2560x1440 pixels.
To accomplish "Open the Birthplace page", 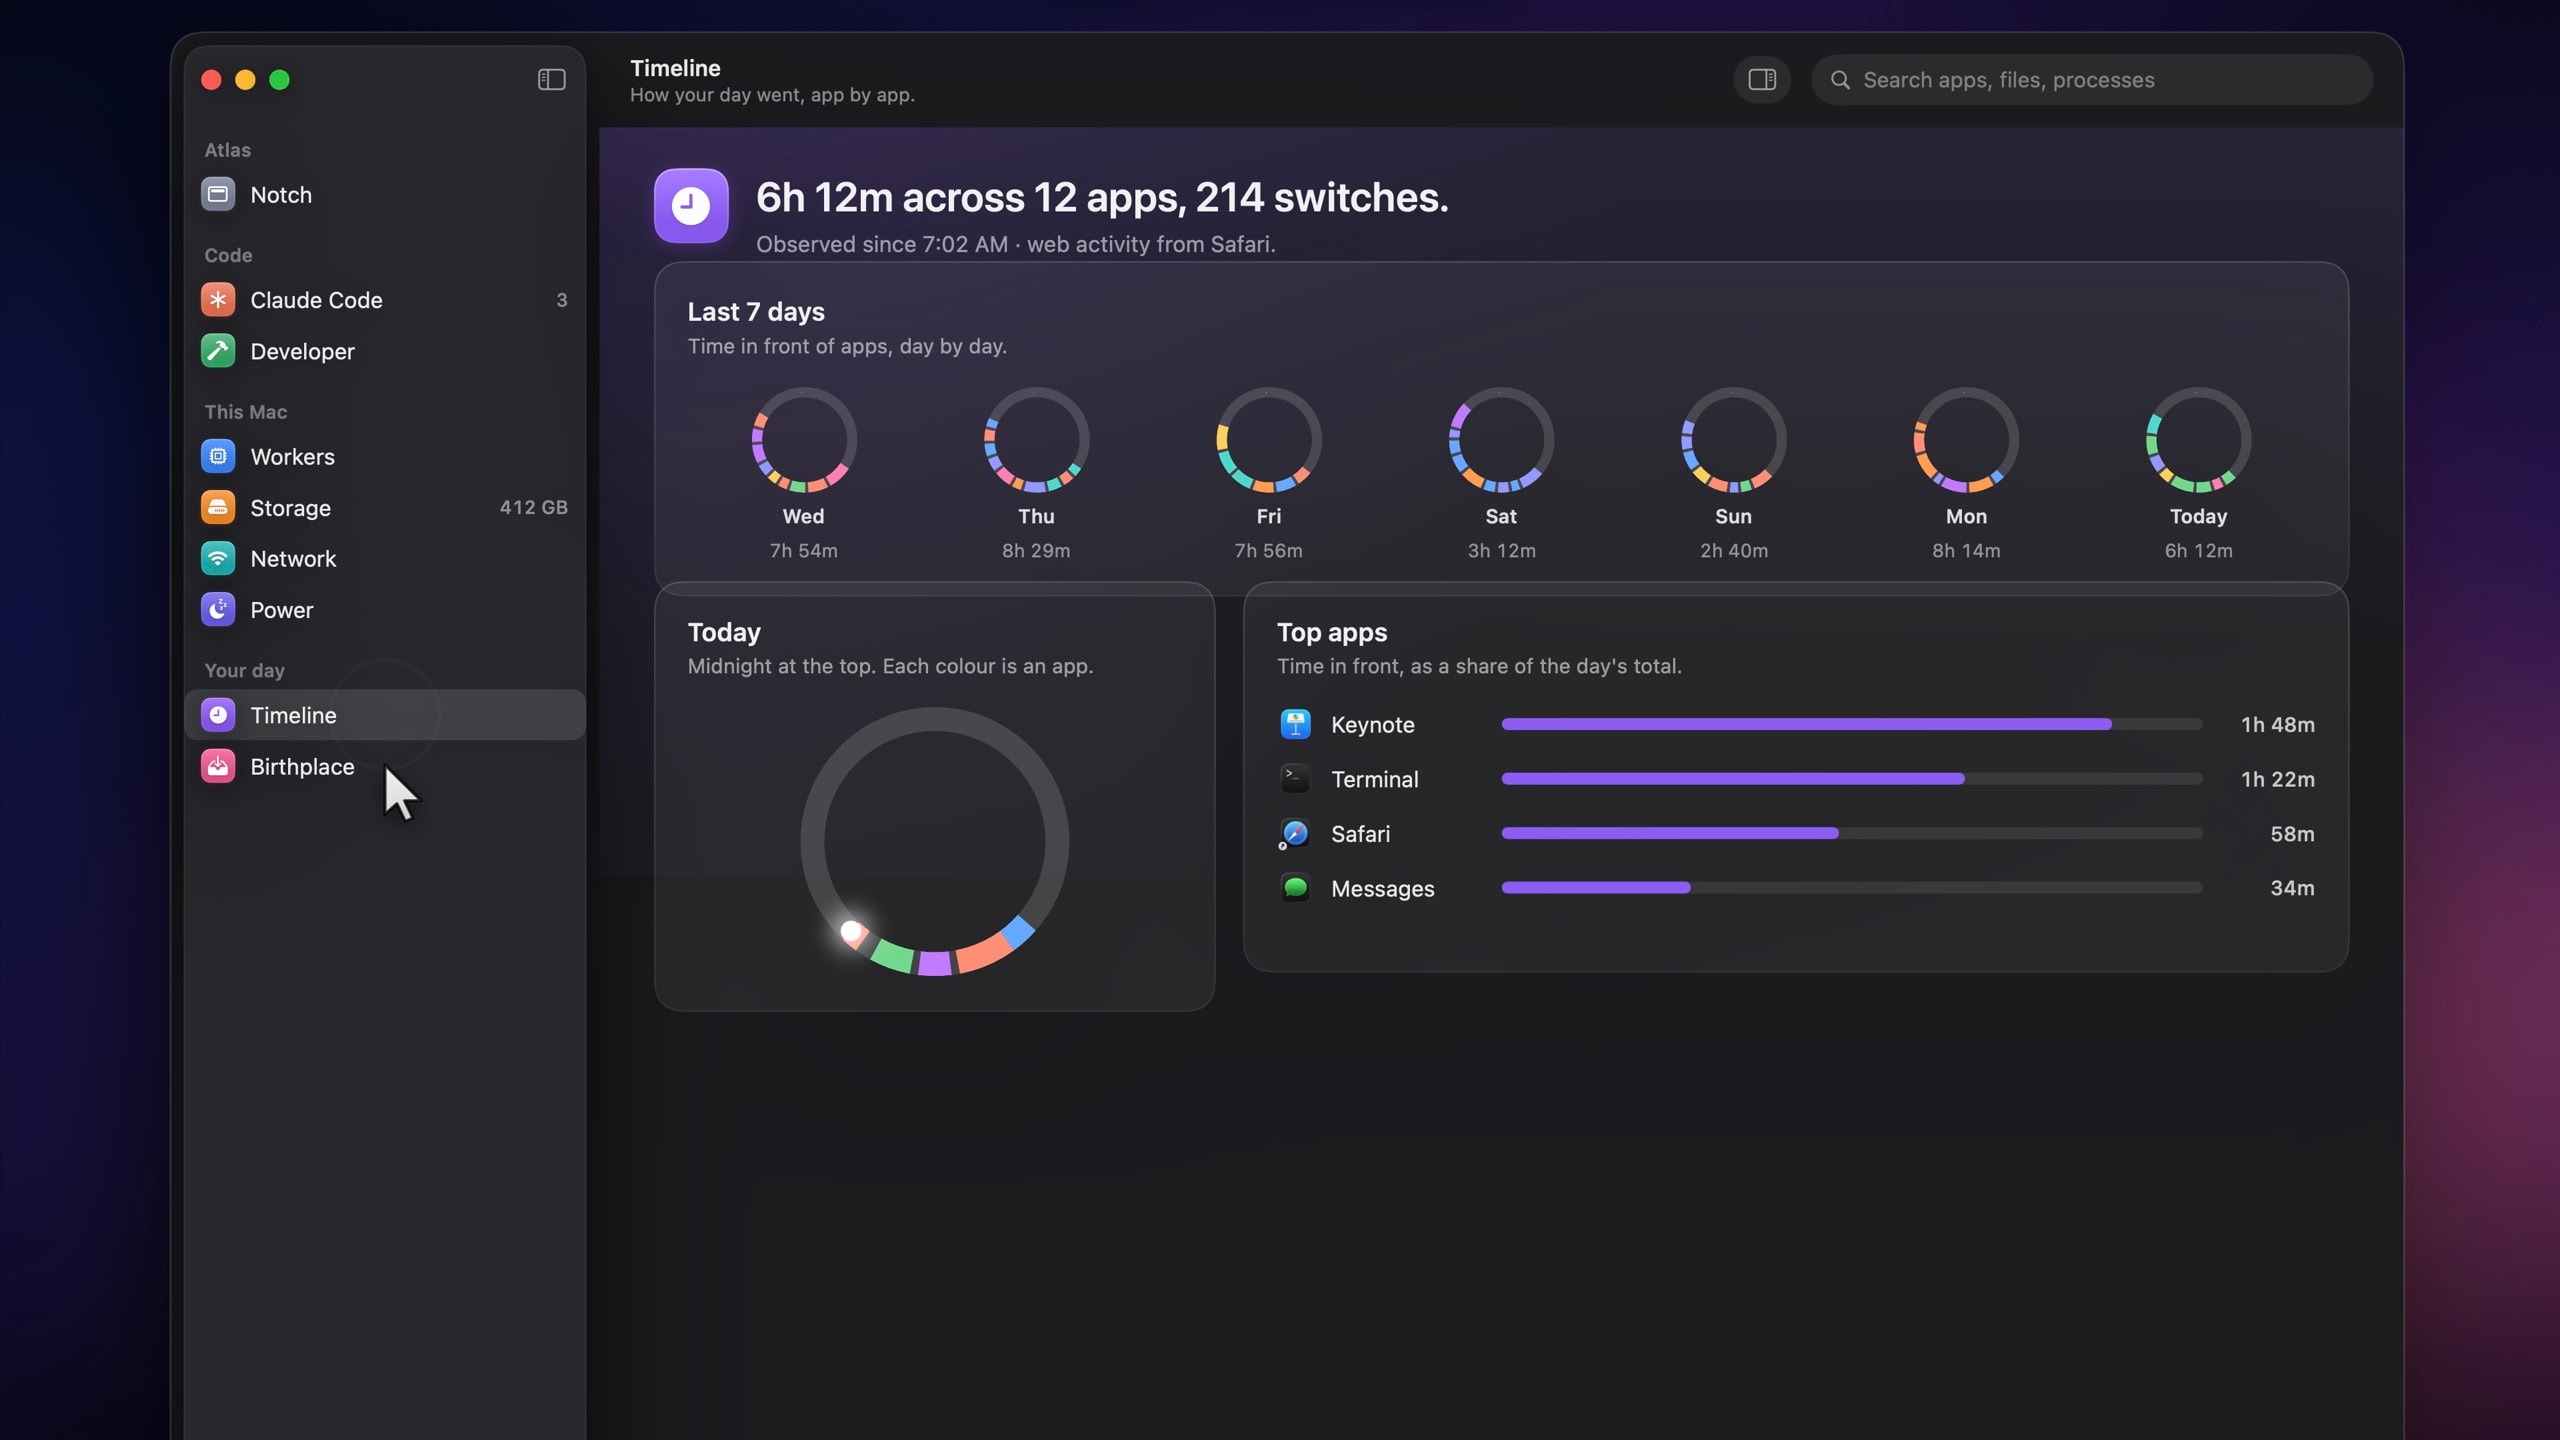I will pos(385,766).
